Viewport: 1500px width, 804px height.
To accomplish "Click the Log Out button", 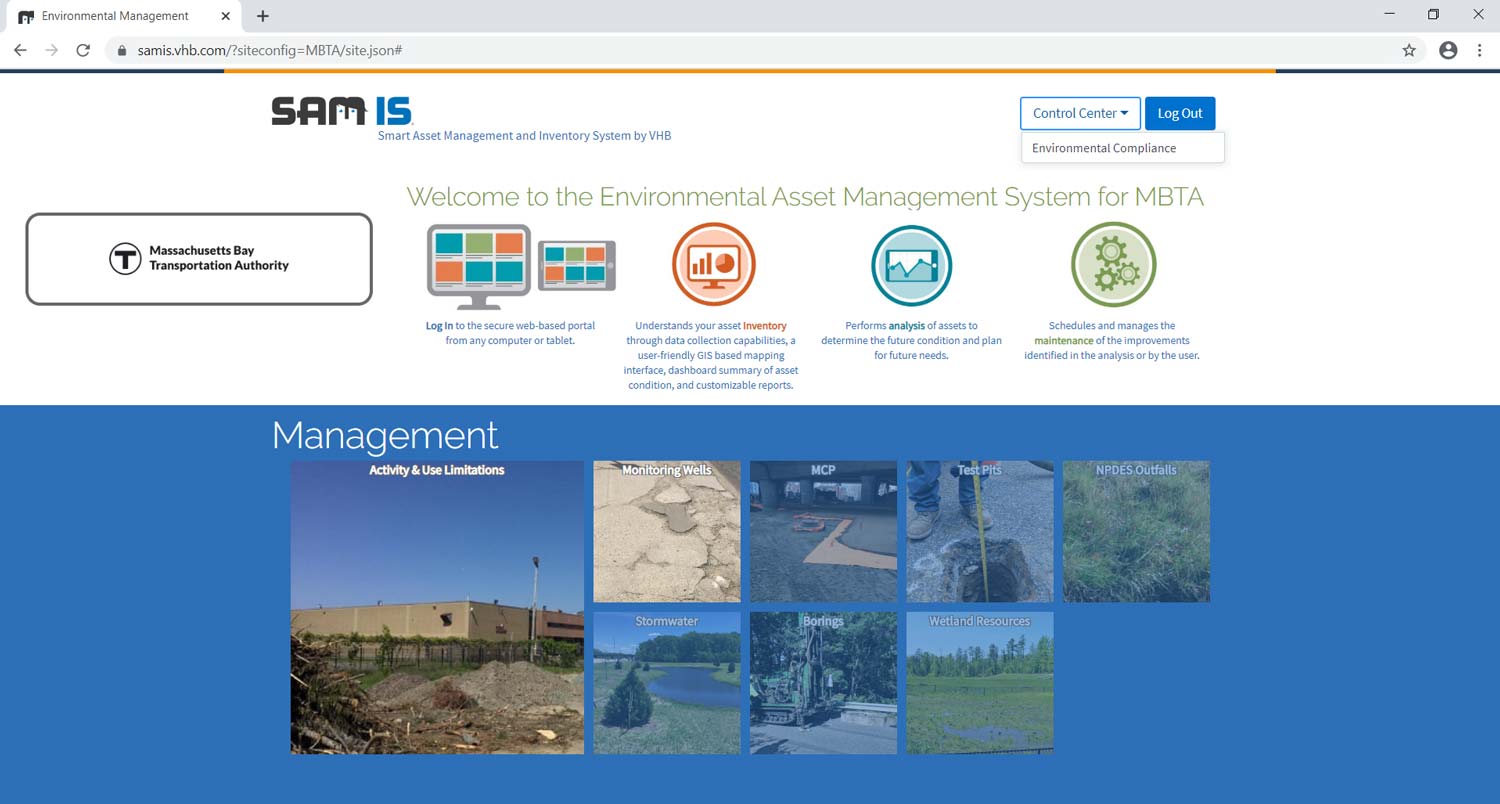I will coord(1180,113).
